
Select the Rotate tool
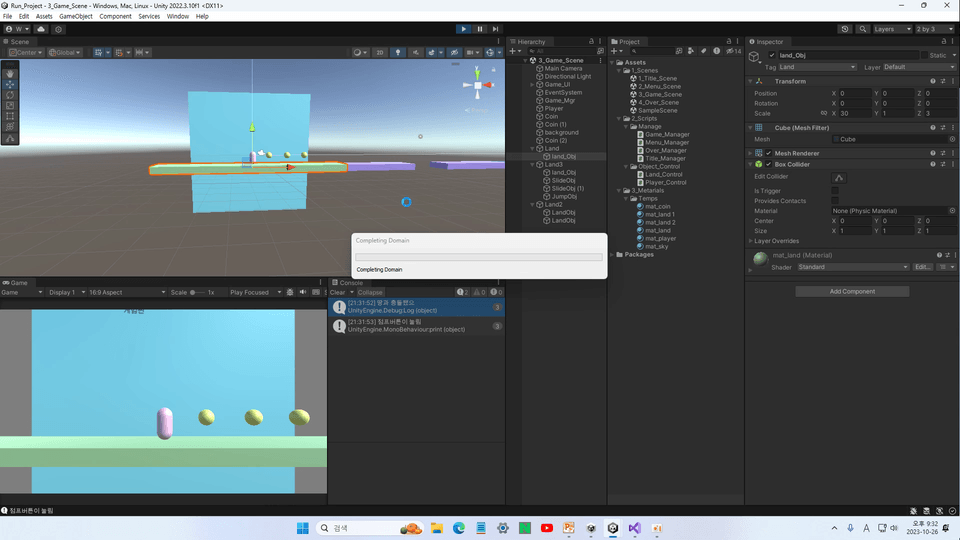coord(10,95)
